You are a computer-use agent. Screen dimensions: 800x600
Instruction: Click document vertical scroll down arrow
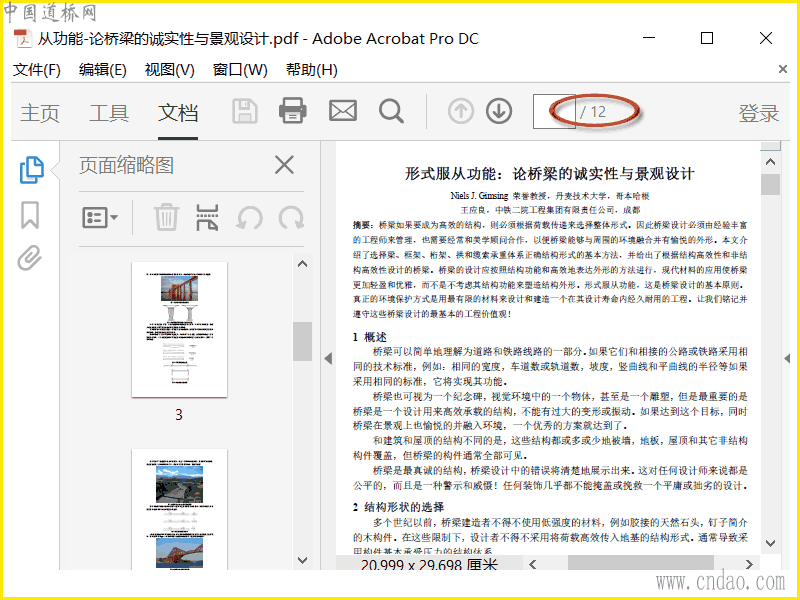click(770, 543)
